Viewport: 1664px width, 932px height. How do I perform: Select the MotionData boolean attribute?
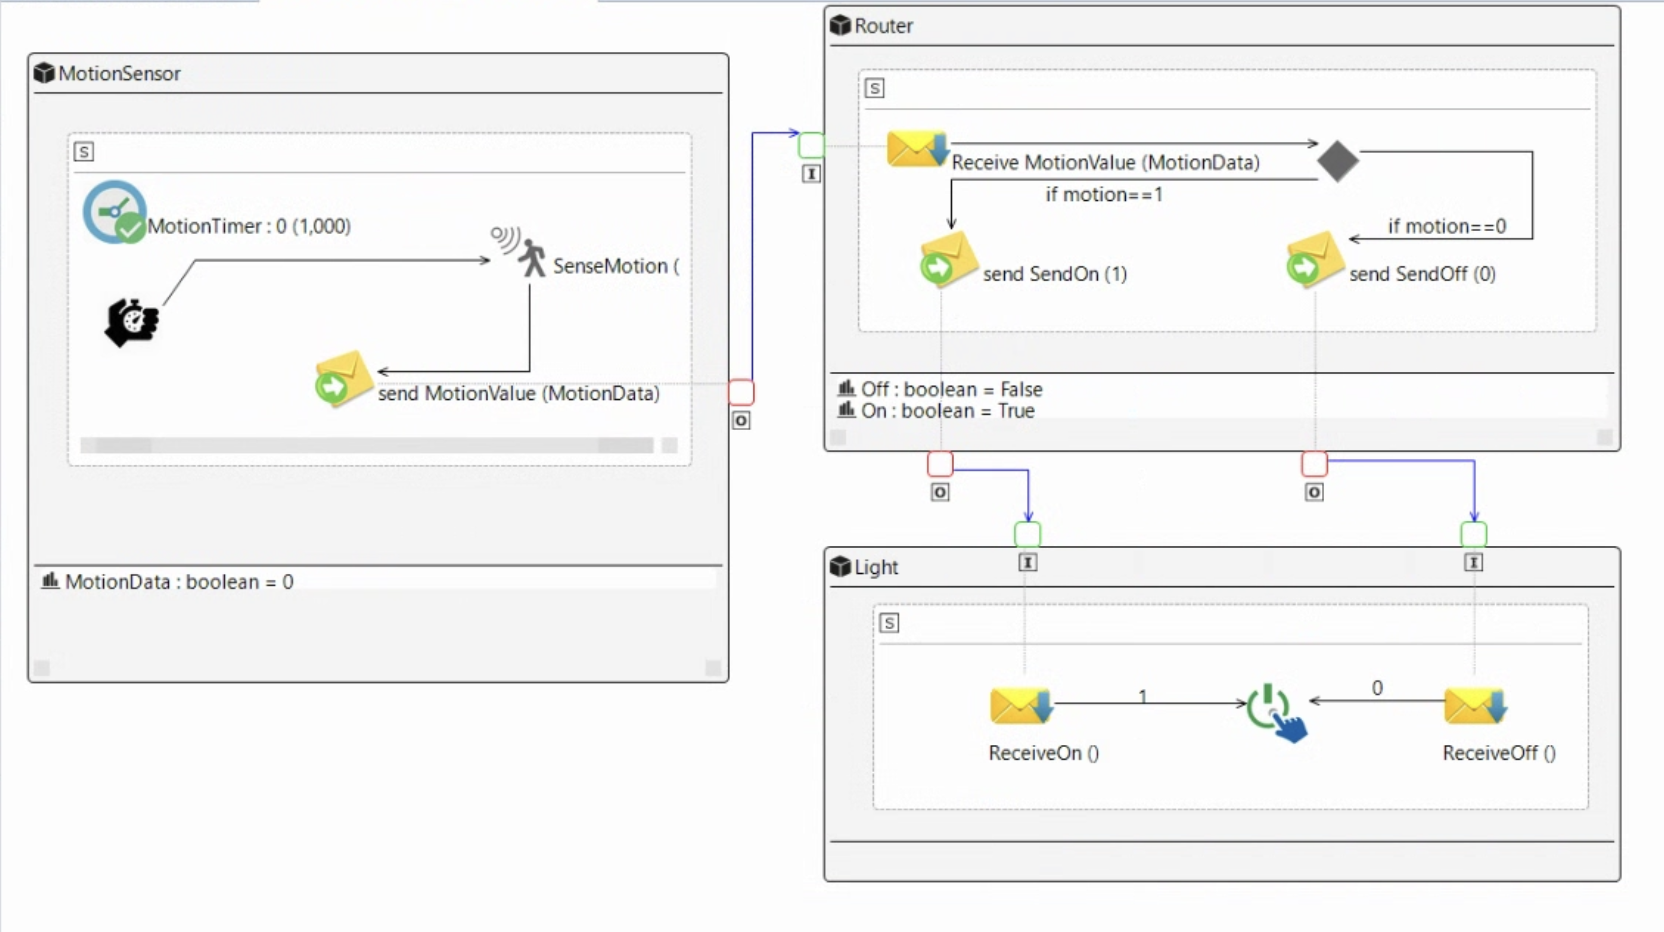pyautogui.click(x=178, y=582)
